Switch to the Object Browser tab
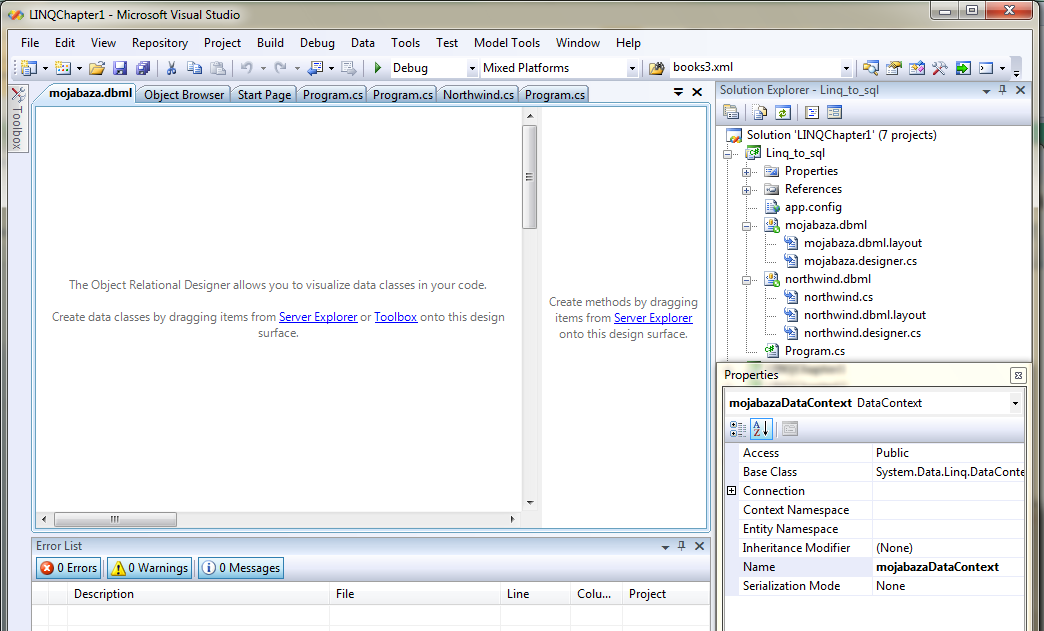Screen dimensions: 1044x631 (184, 95)
